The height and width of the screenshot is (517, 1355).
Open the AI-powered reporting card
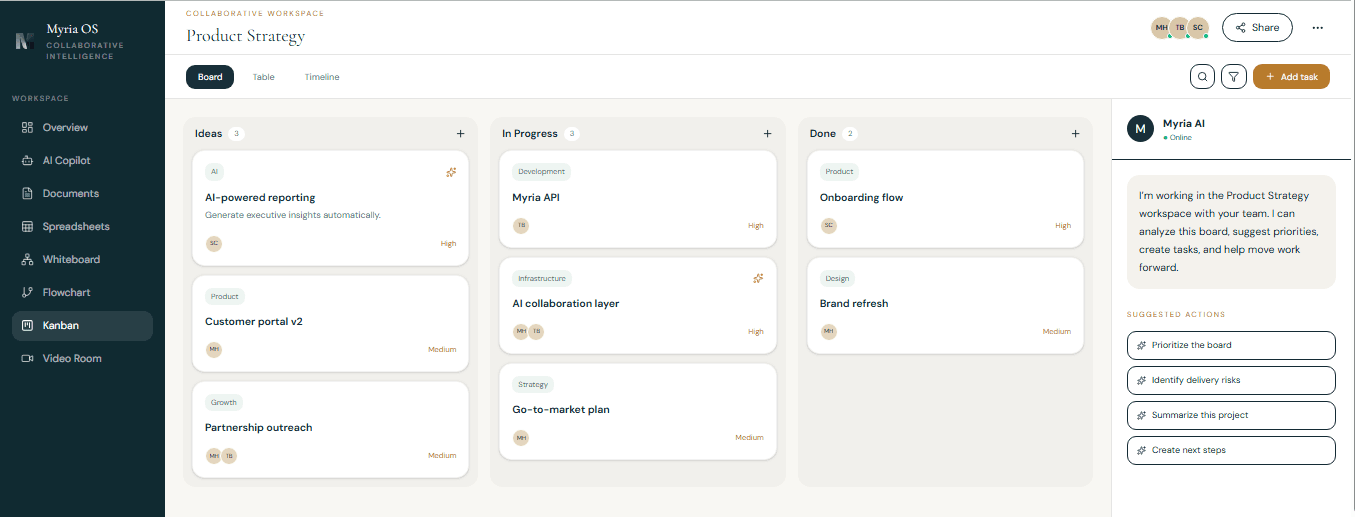point(330,209)
